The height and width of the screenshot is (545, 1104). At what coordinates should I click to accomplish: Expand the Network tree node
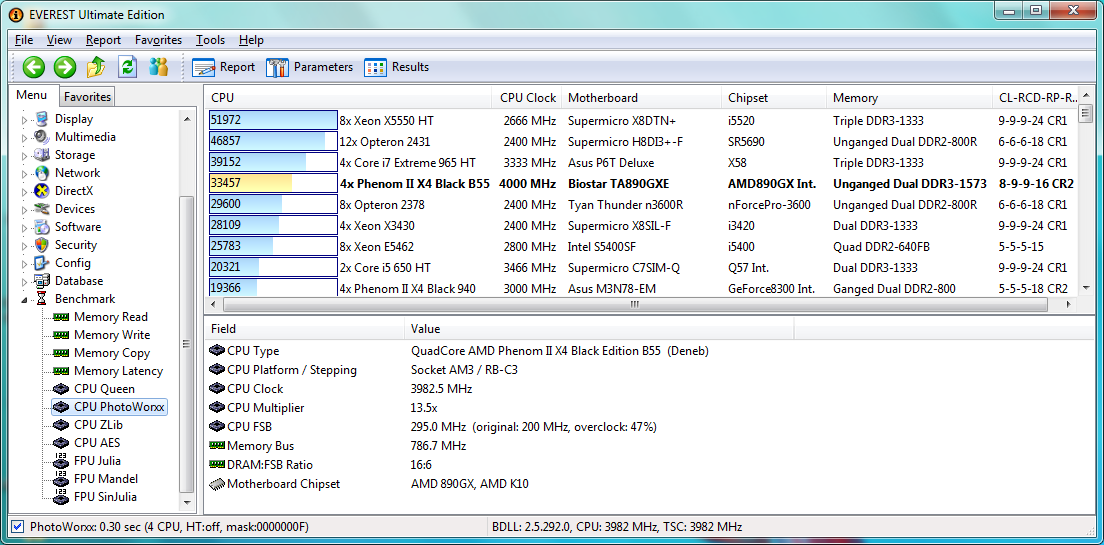[x=25, y=173]
